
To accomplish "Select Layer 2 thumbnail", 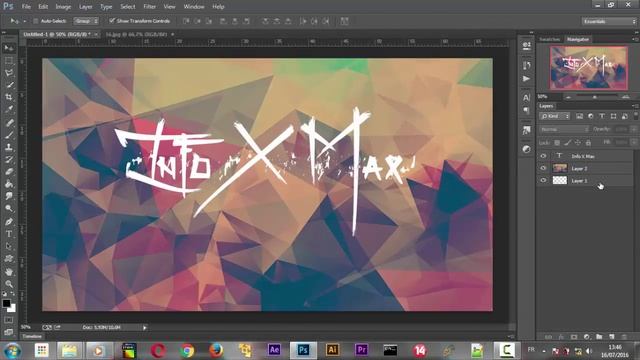I will coord(560,168).
